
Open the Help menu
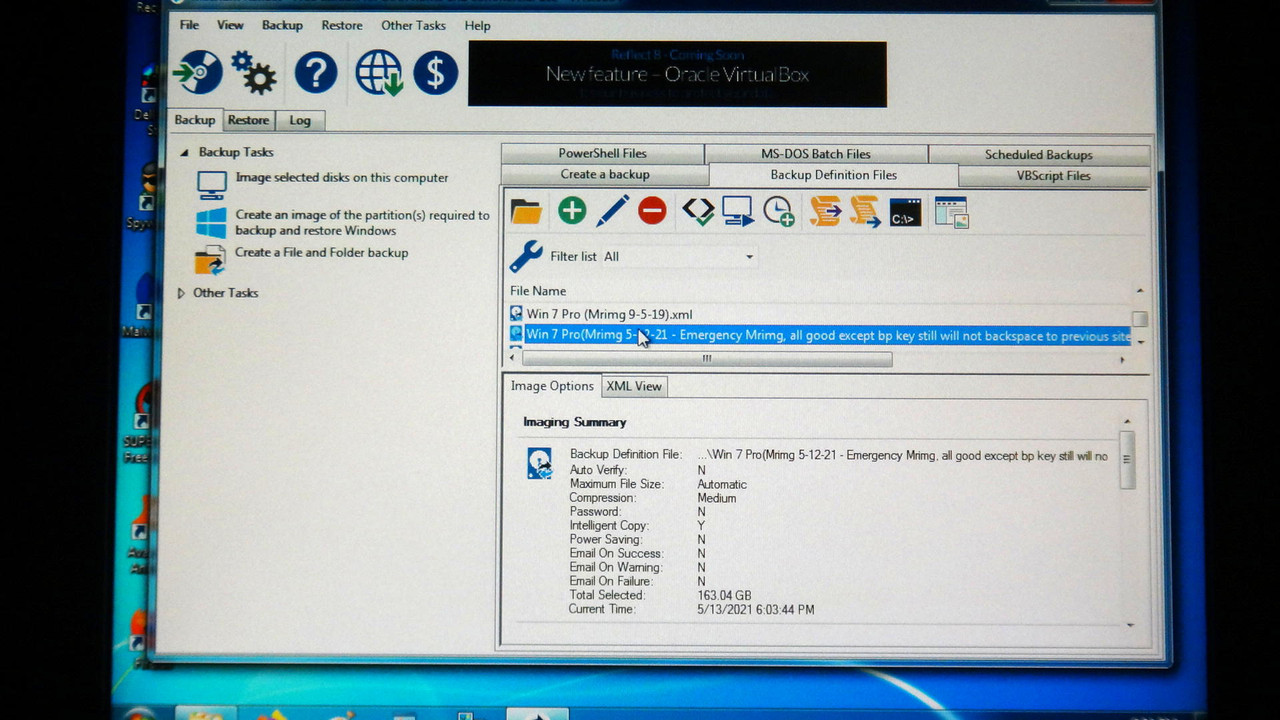[x=477, y=25]
